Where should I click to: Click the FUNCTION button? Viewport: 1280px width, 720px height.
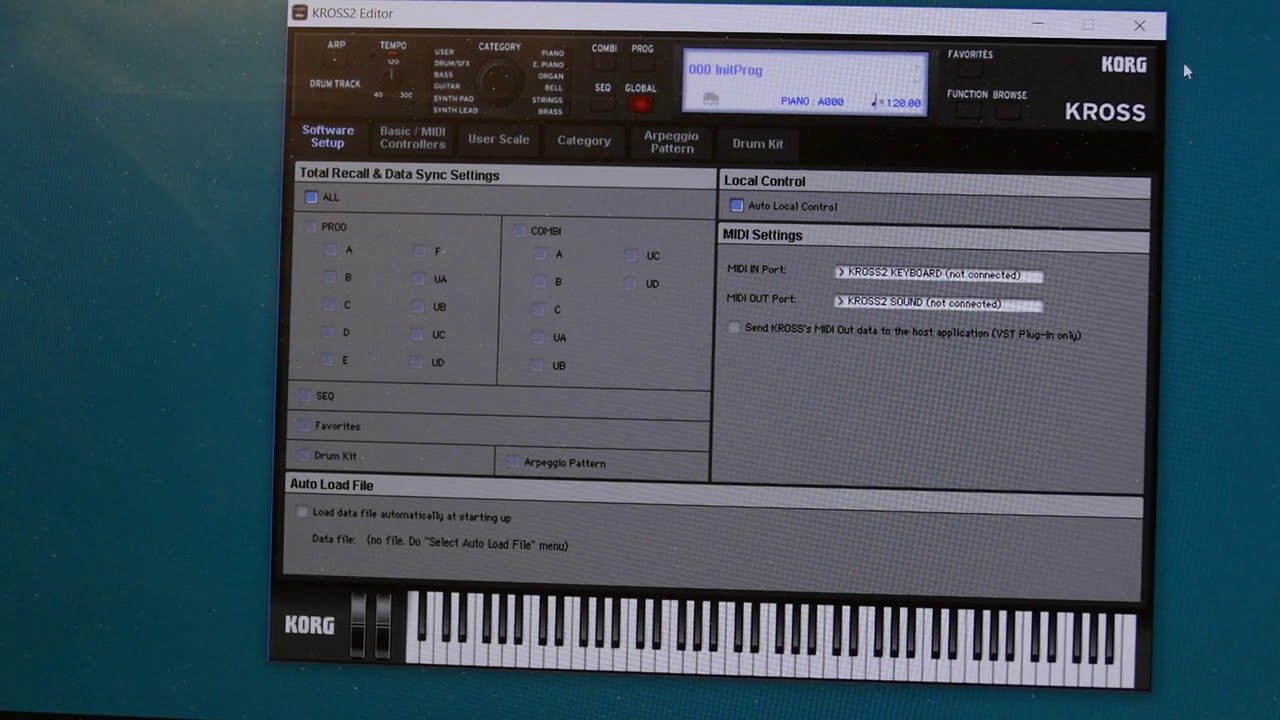pos(967,111)
